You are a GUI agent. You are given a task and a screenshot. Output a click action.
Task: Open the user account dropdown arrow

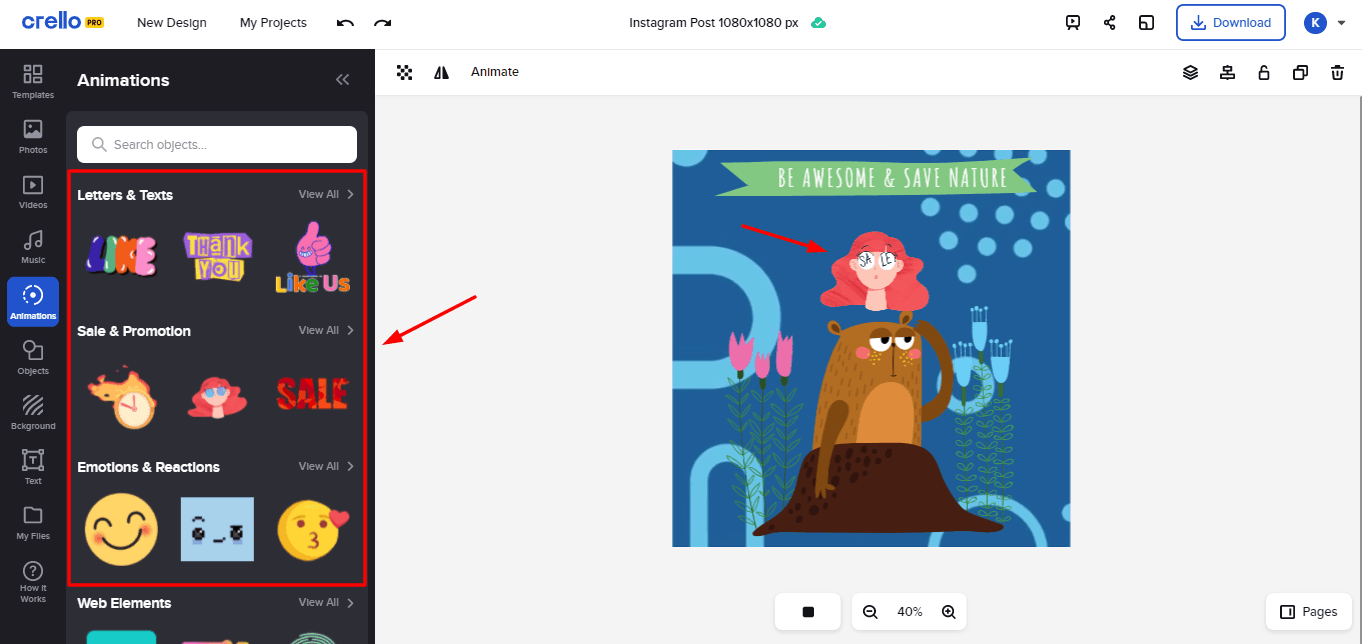coord(1342,22)
